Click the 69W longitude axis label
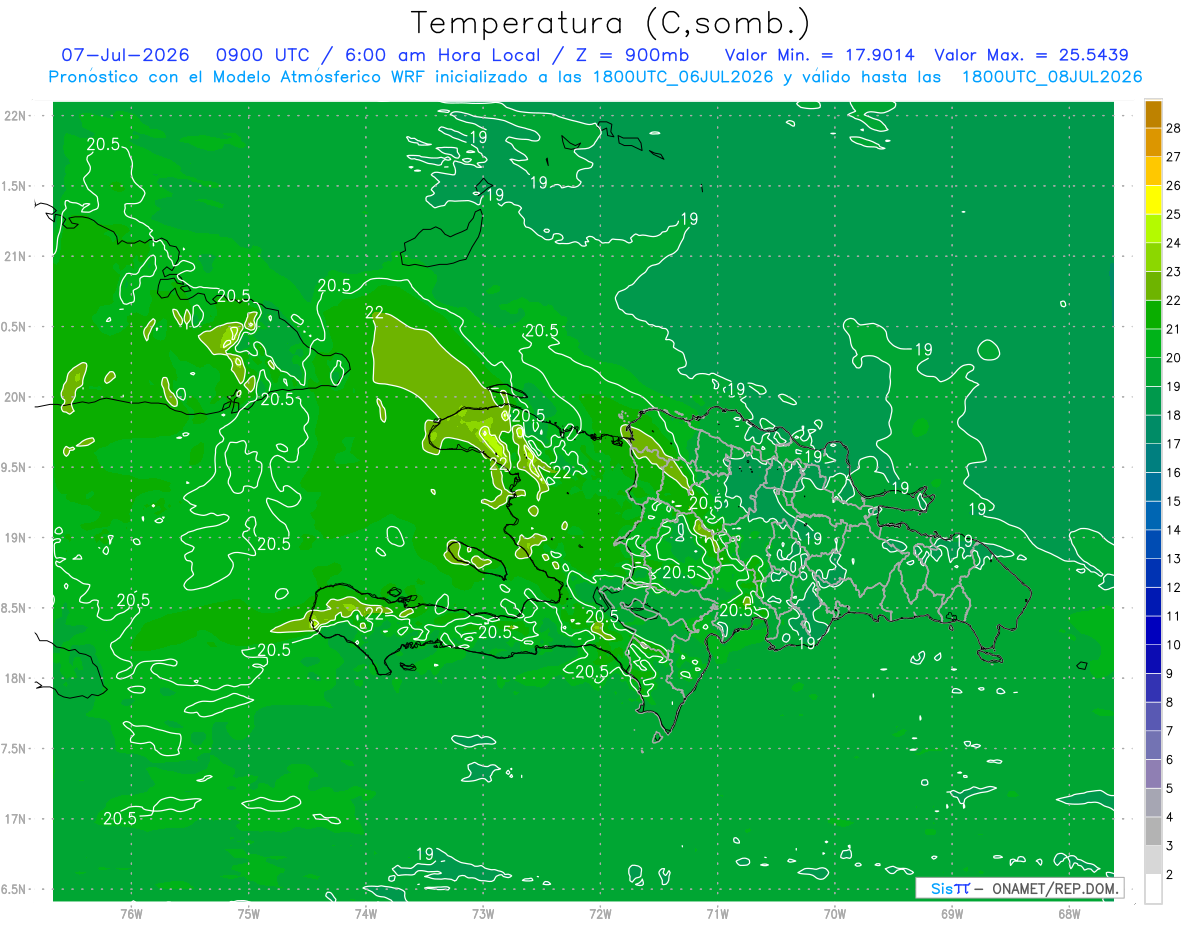This screenshot has height=927, width=1200. pyautogui.click(x=952, y=913)
